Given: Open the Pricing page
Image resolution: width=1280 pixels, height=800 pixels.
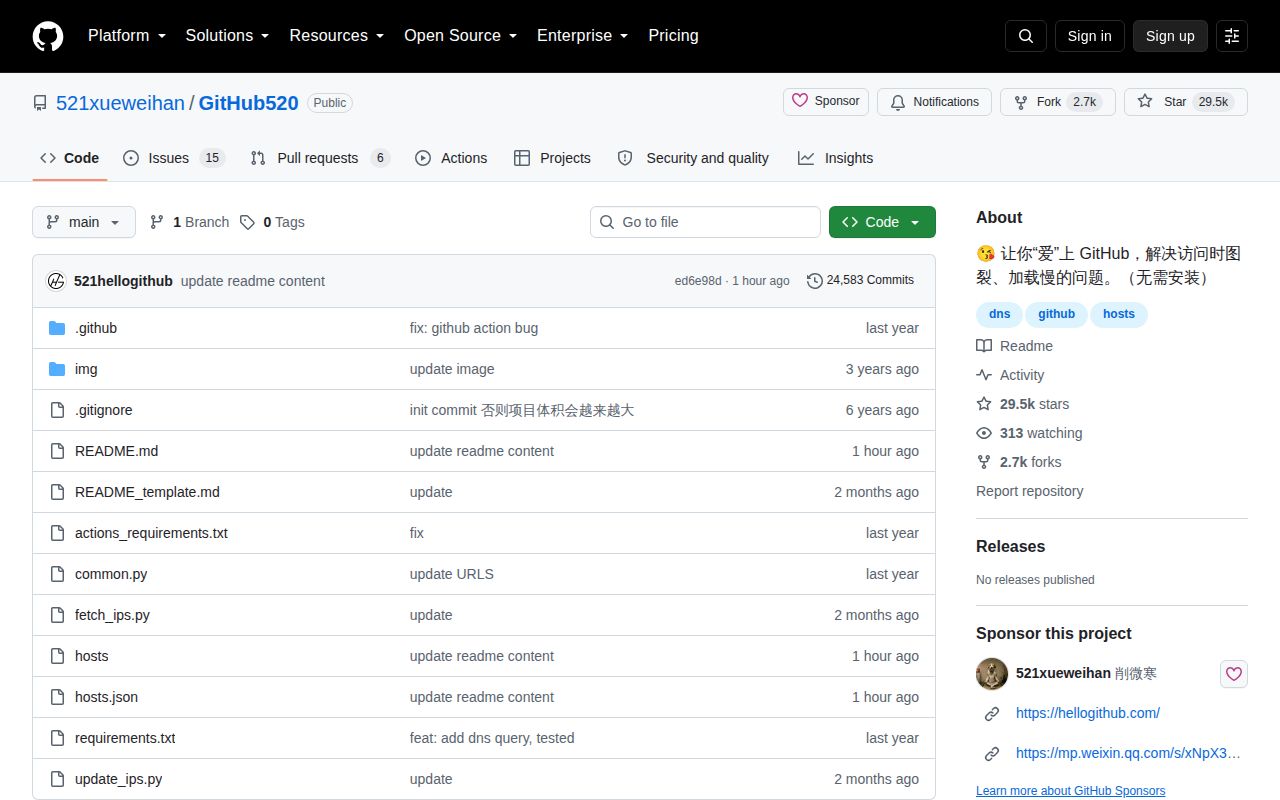Looking at the screenshot, I should (673, 36).
